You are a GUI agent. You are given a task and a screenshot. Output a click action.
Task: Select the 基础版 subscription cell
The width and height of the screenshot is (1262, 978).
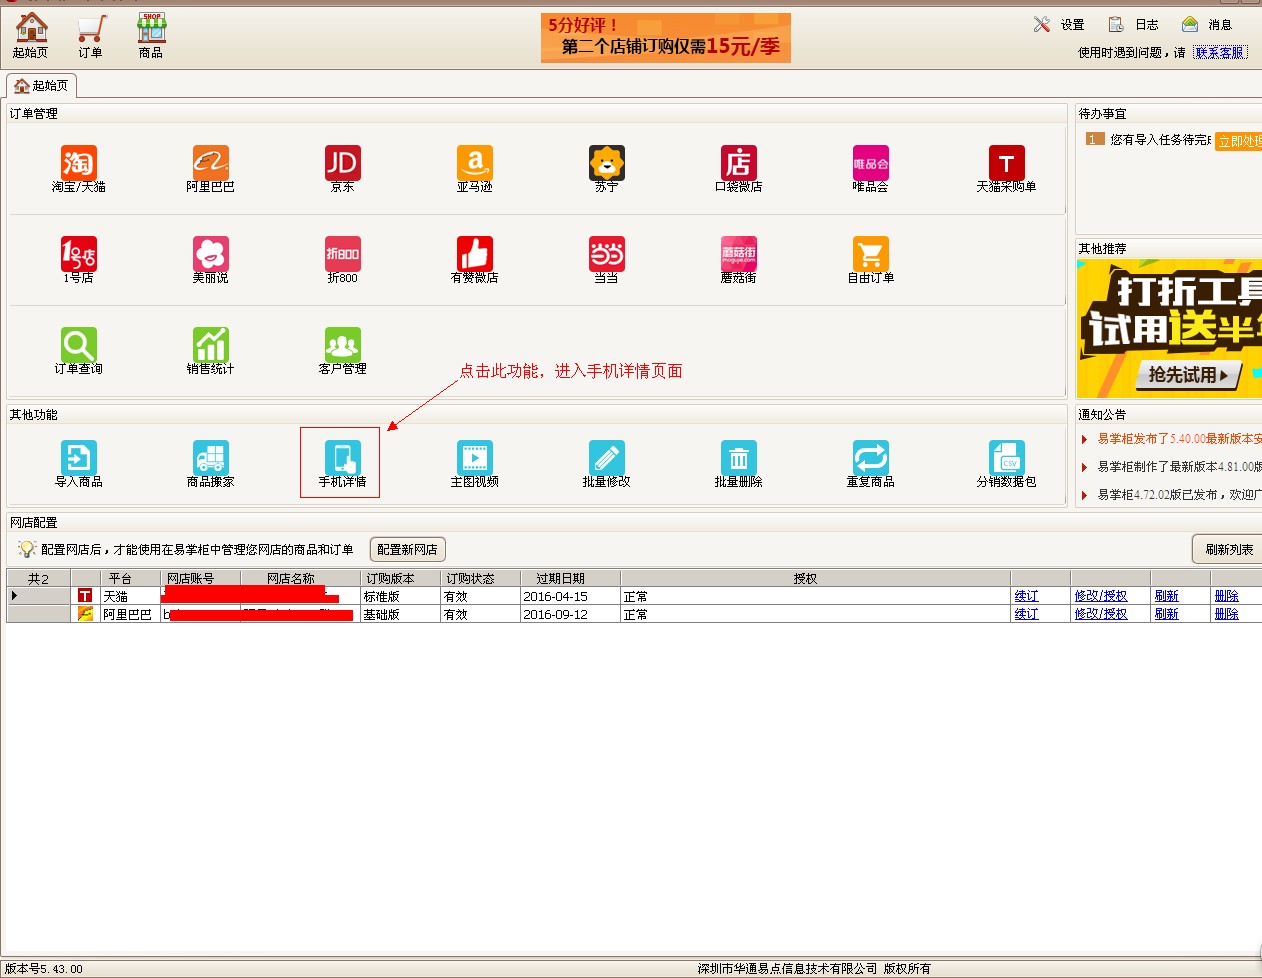click(x=401, y=614)
